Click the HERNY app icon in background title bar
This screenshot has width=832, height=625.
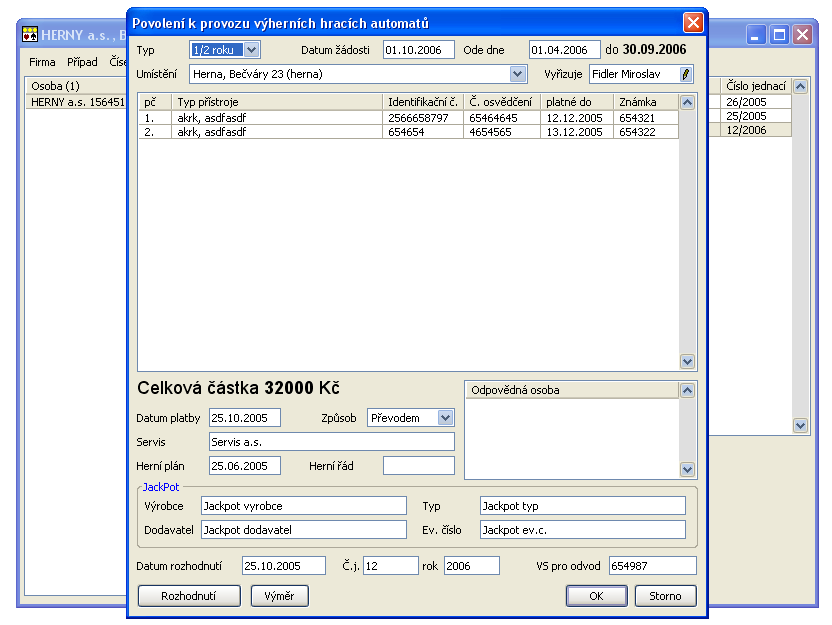click(30, 34)
